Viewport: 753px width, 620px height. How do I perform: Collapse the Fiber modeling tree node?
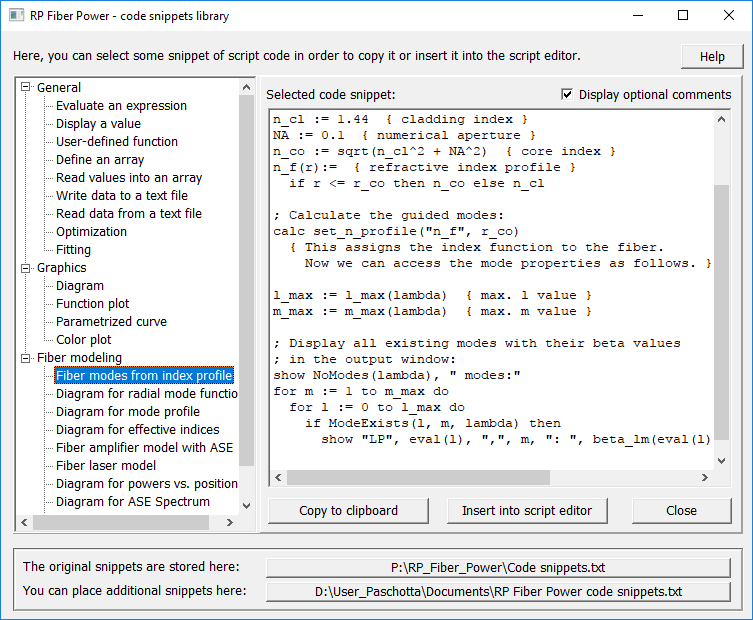coord(25,358)
